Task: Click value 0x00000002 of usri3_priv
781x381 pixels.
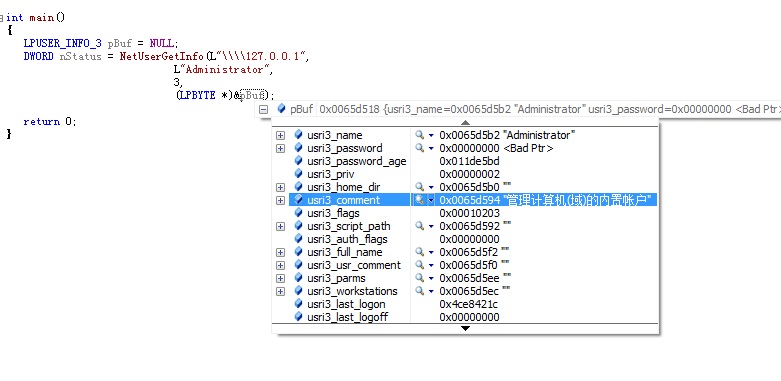Action: [469, 174]
